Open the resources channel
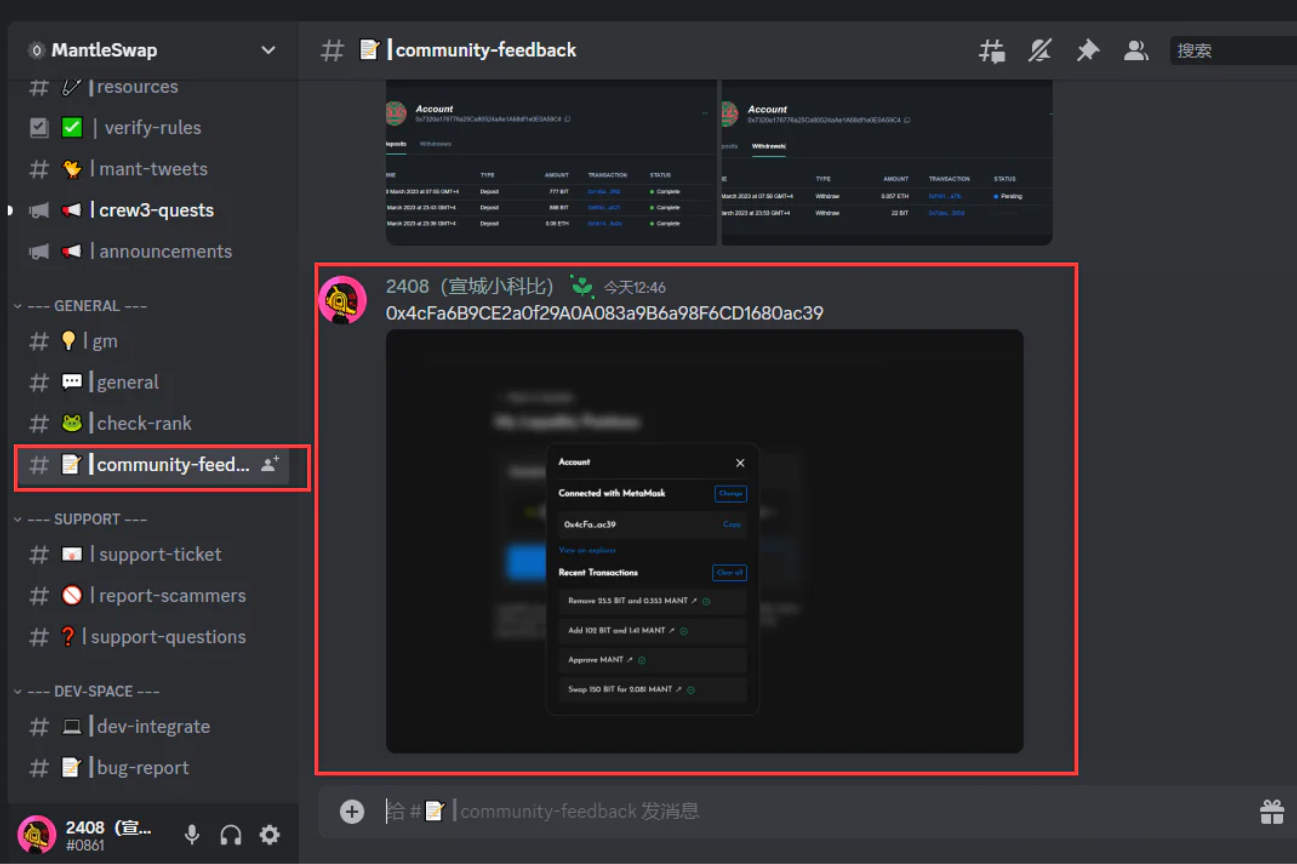This screenshot has width=1297, height=864. pos(153,87)
